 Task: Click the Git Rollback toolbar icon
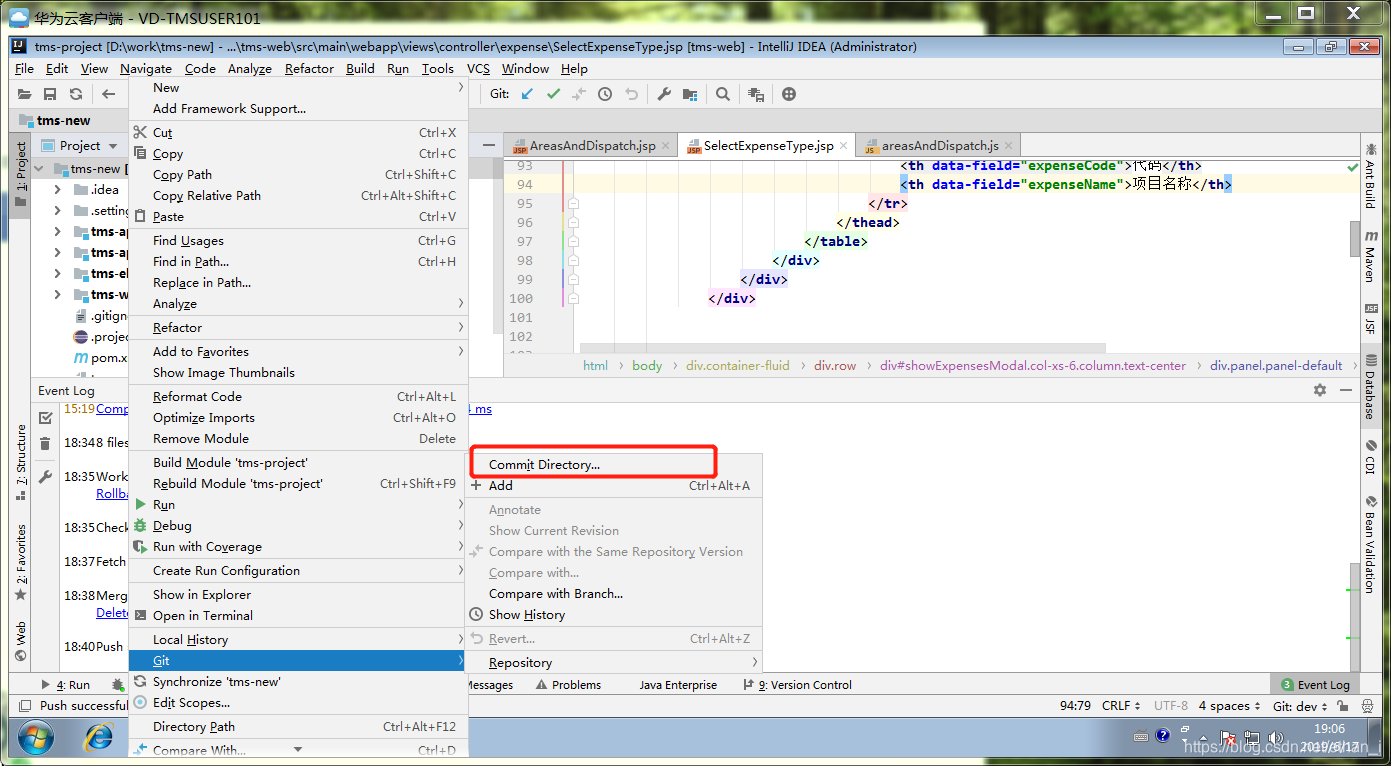631,94
